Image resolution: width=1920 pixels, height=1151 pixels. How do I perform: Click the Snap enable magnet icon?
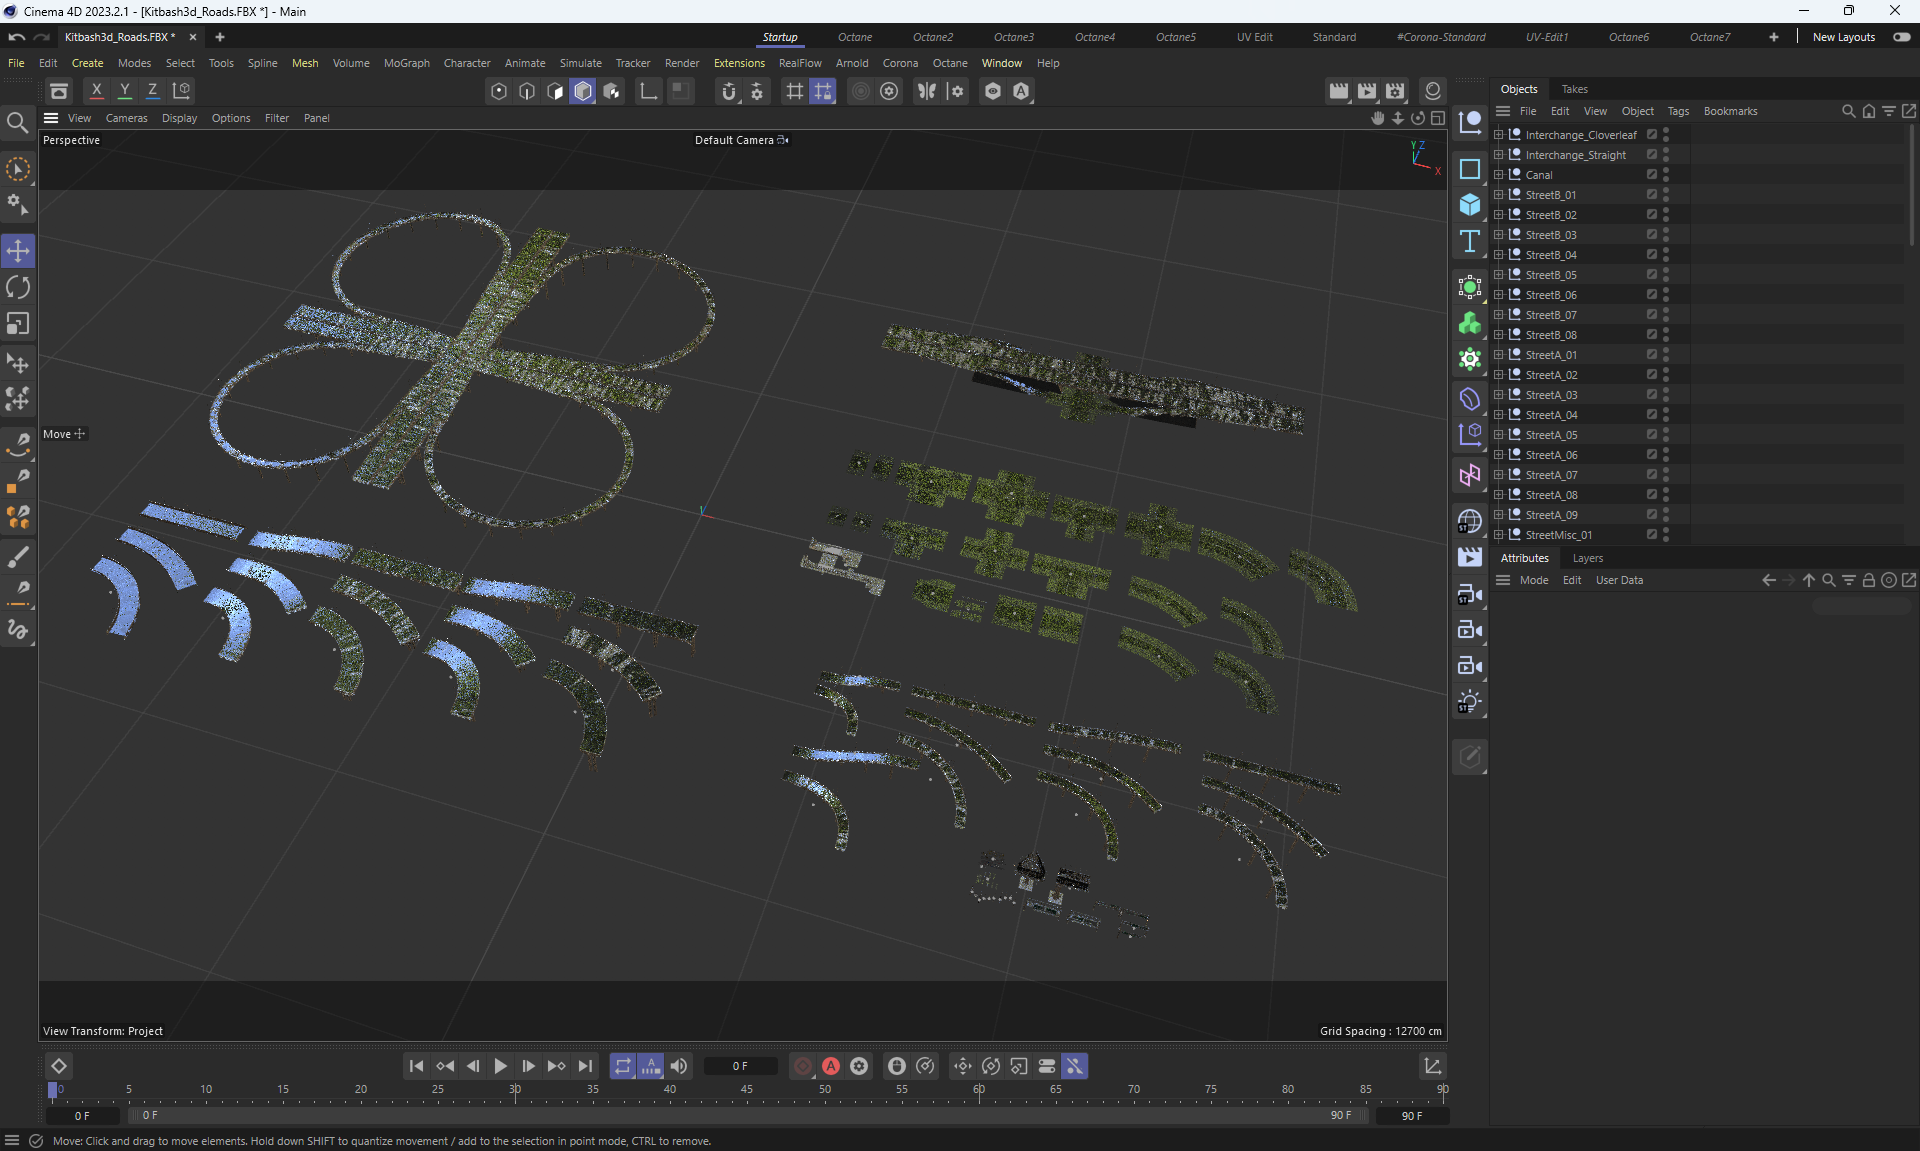click(x=729, y=91)
